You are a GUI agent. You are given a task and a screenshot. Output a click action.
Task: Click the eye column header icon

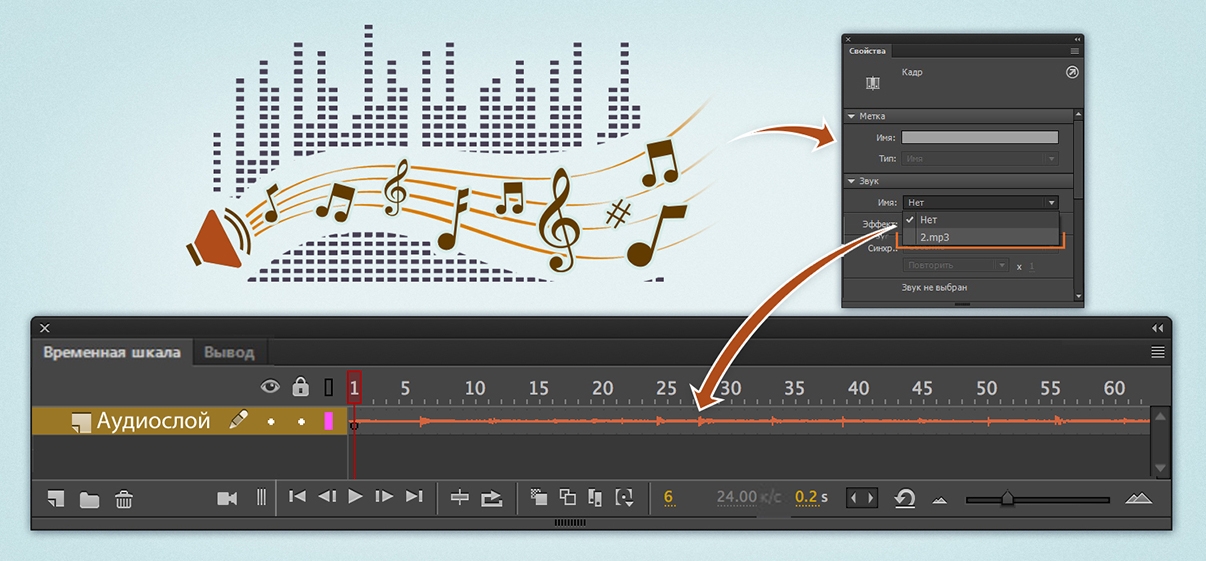click(270, 387)
